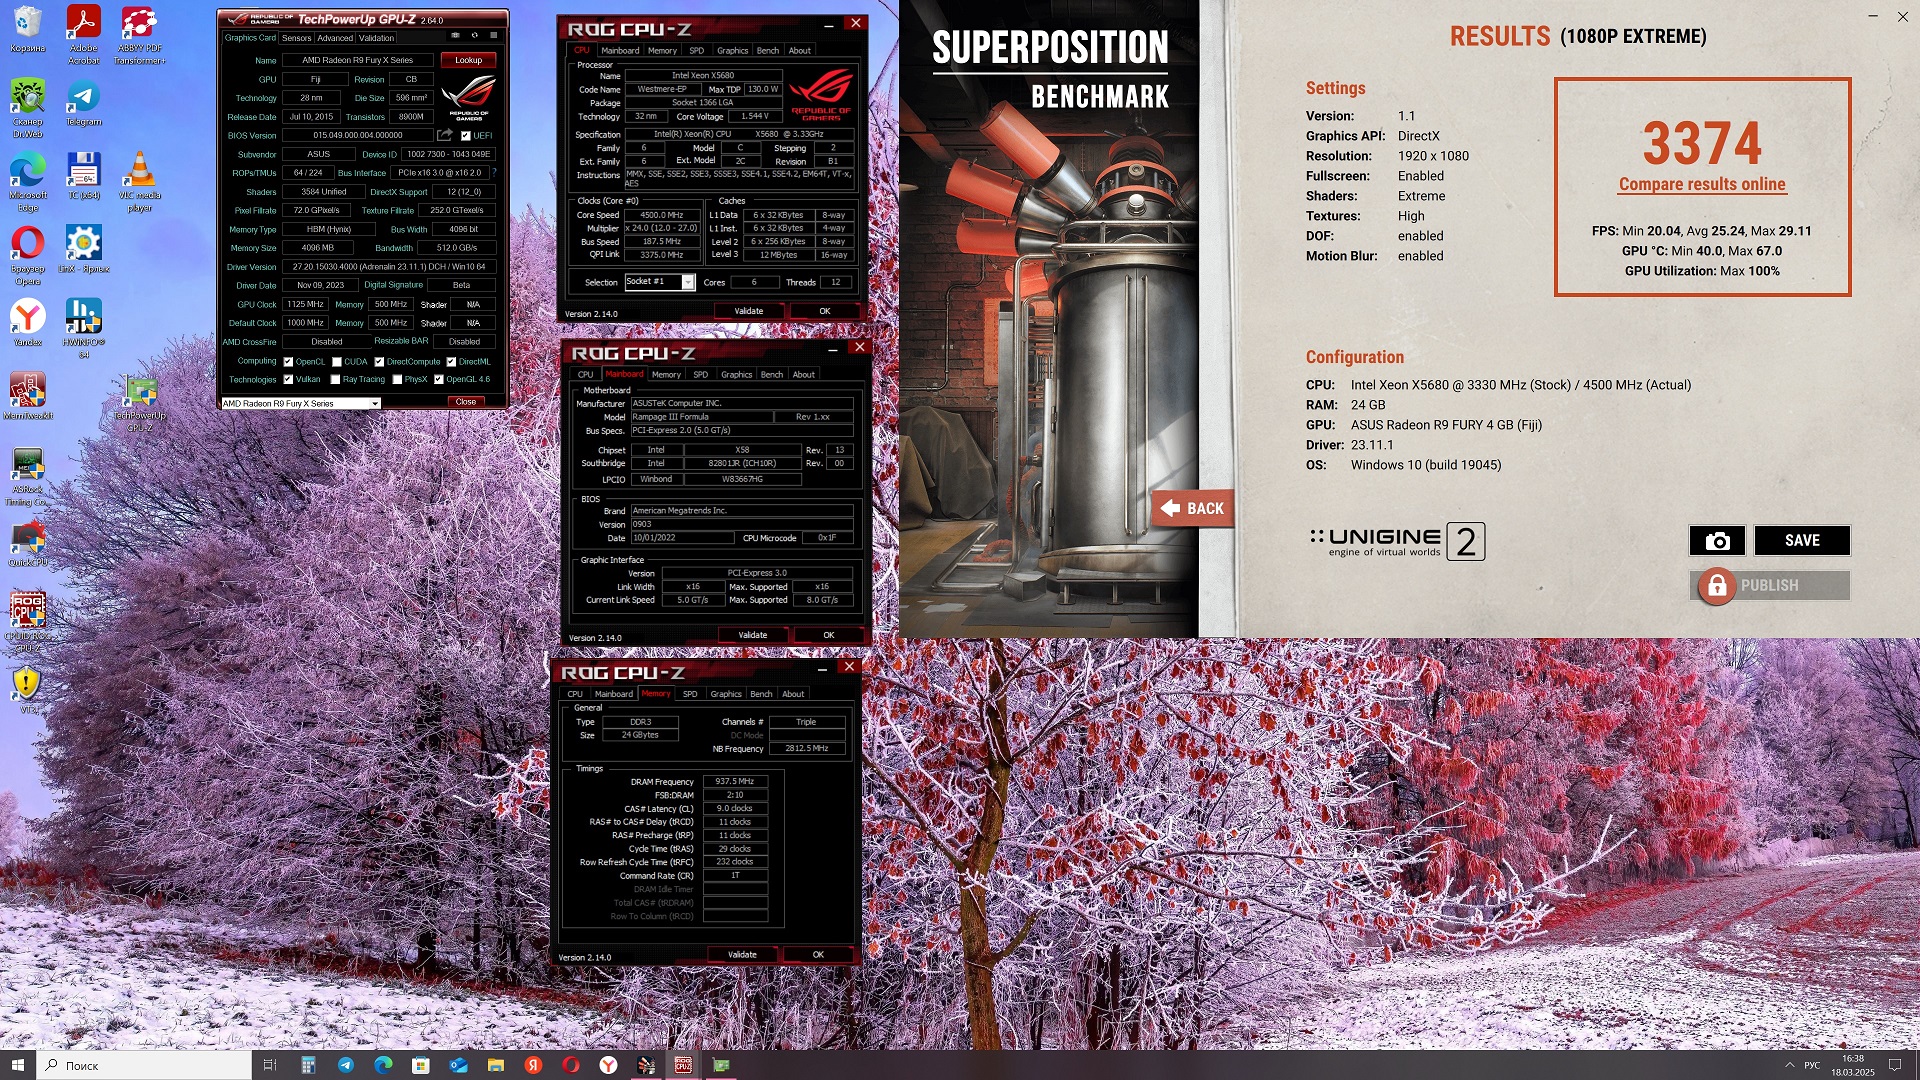Screen dimensions: 1920x1080
Task: Open the Telegram desktop icon
Action: (84, 104)
